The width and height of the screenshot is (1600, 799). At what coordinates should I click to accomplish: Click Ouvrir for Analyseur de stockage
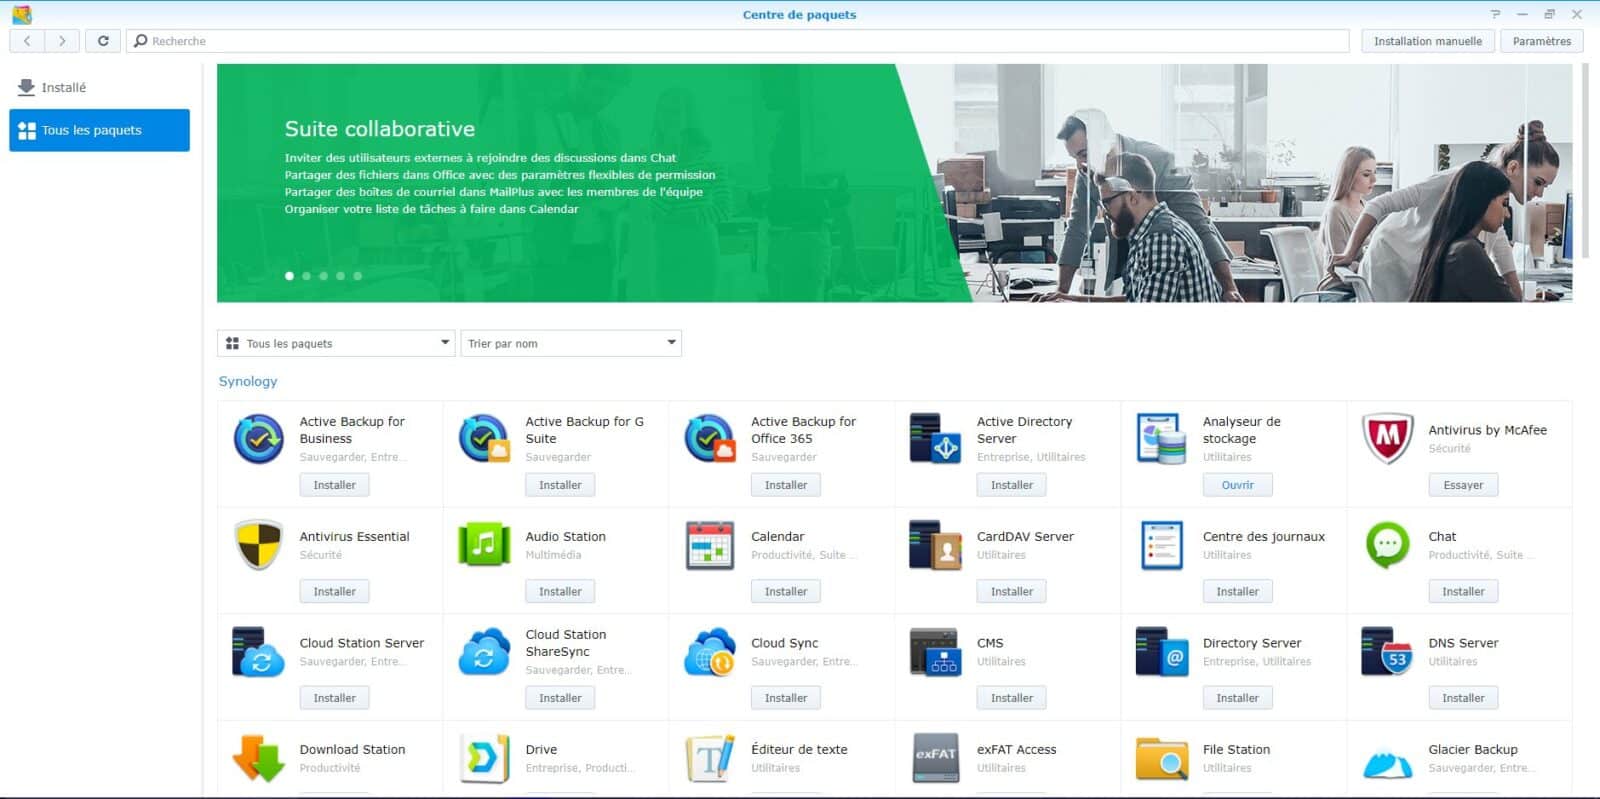coord(1237,485)
